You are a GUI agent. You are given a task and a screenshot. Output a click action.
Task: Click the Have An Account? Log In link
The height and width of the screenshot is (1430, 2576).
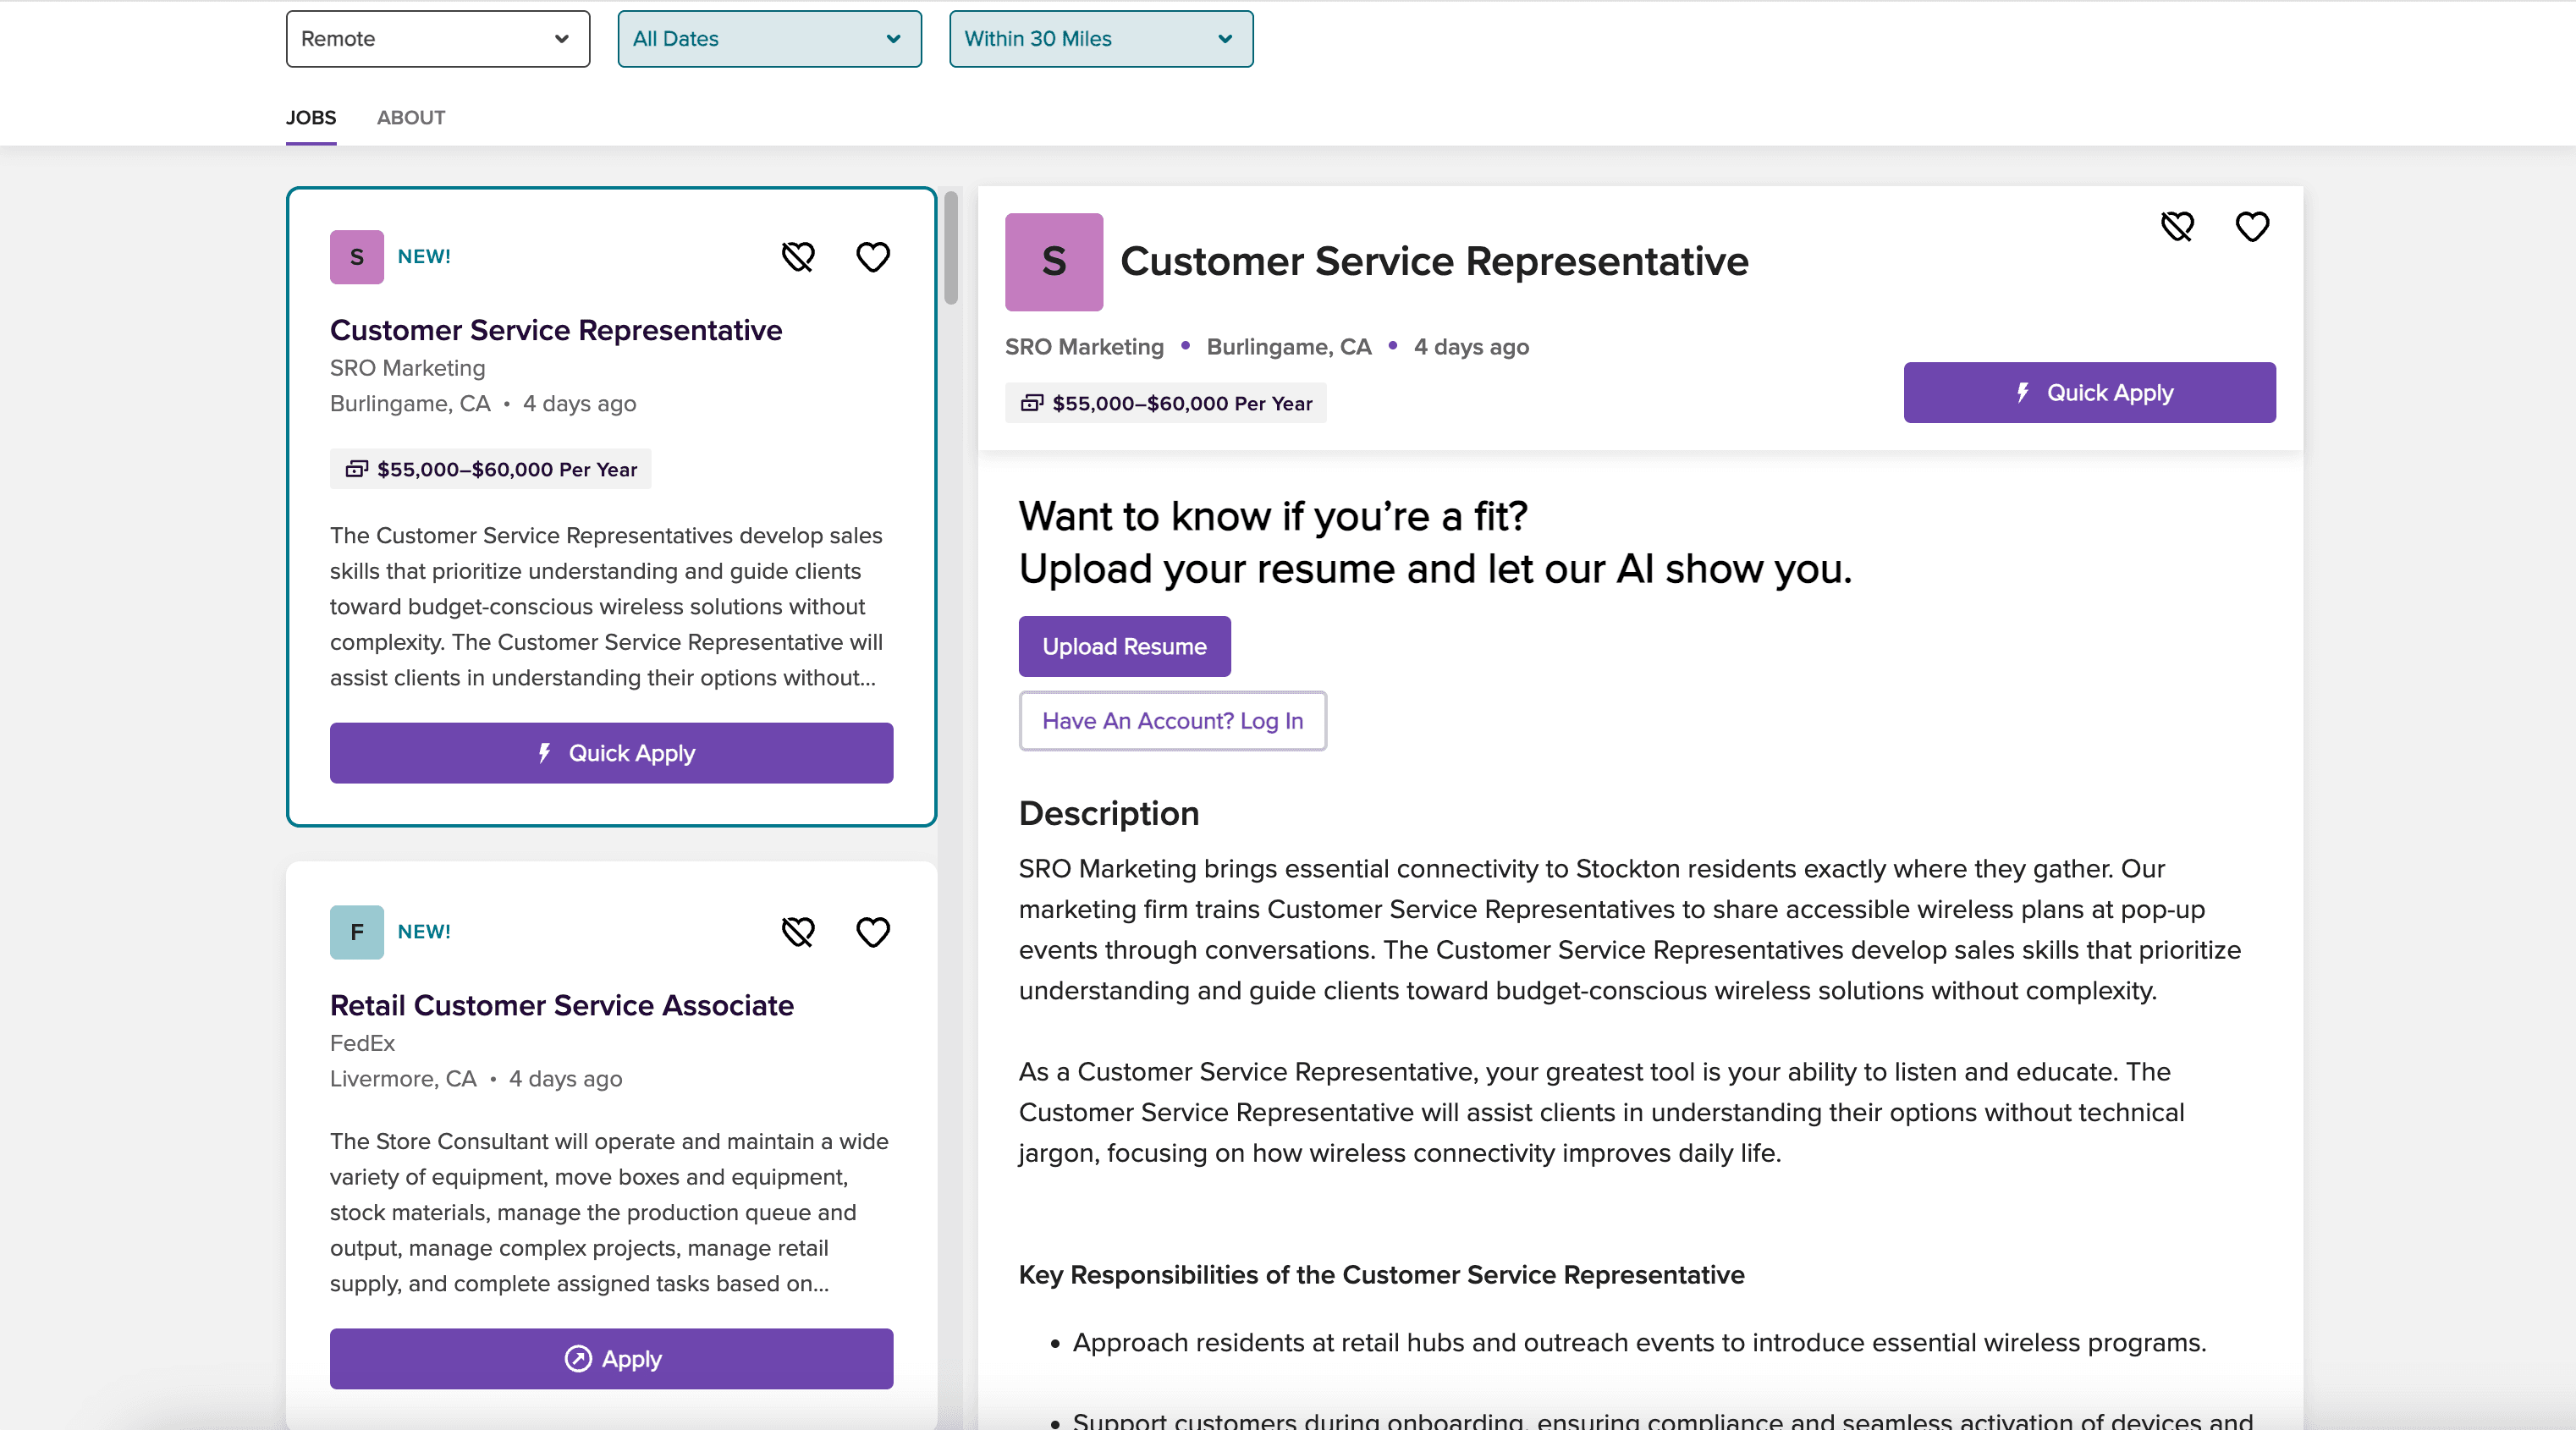[1172, 721]
